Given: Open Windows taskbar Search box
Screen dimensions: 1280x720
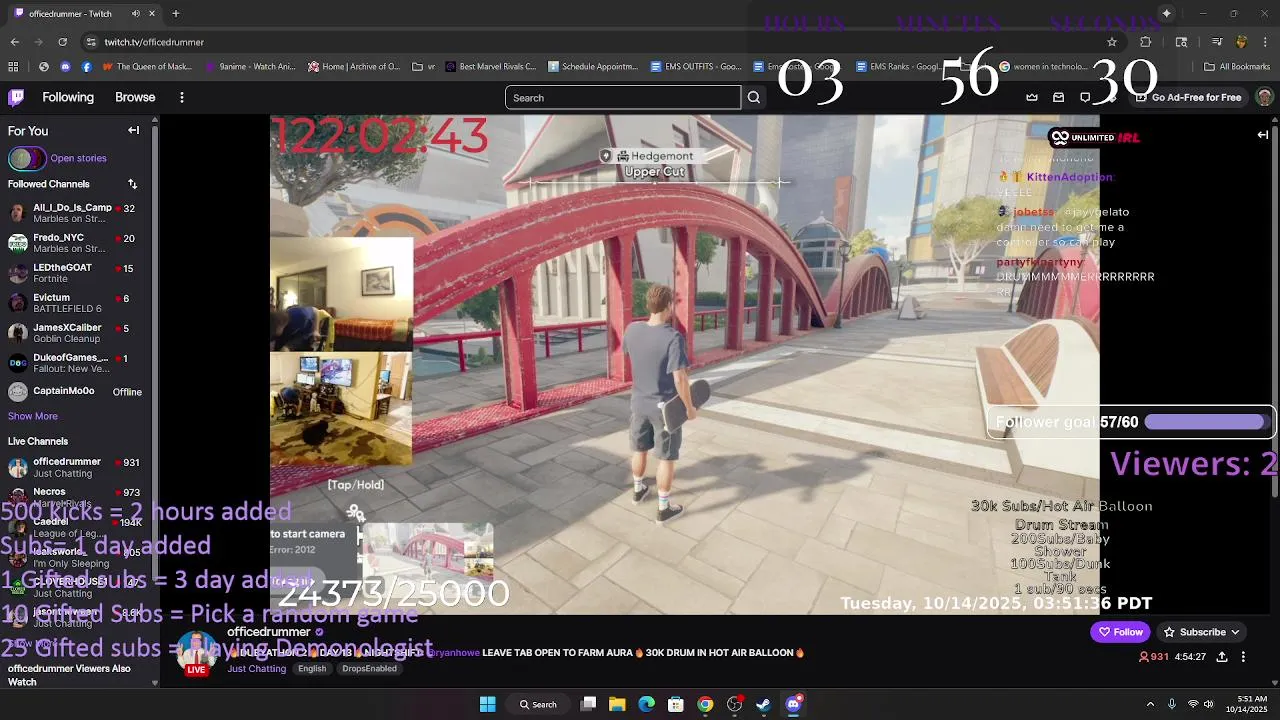Looking at the screenshot, I should [x=538, y=704].
